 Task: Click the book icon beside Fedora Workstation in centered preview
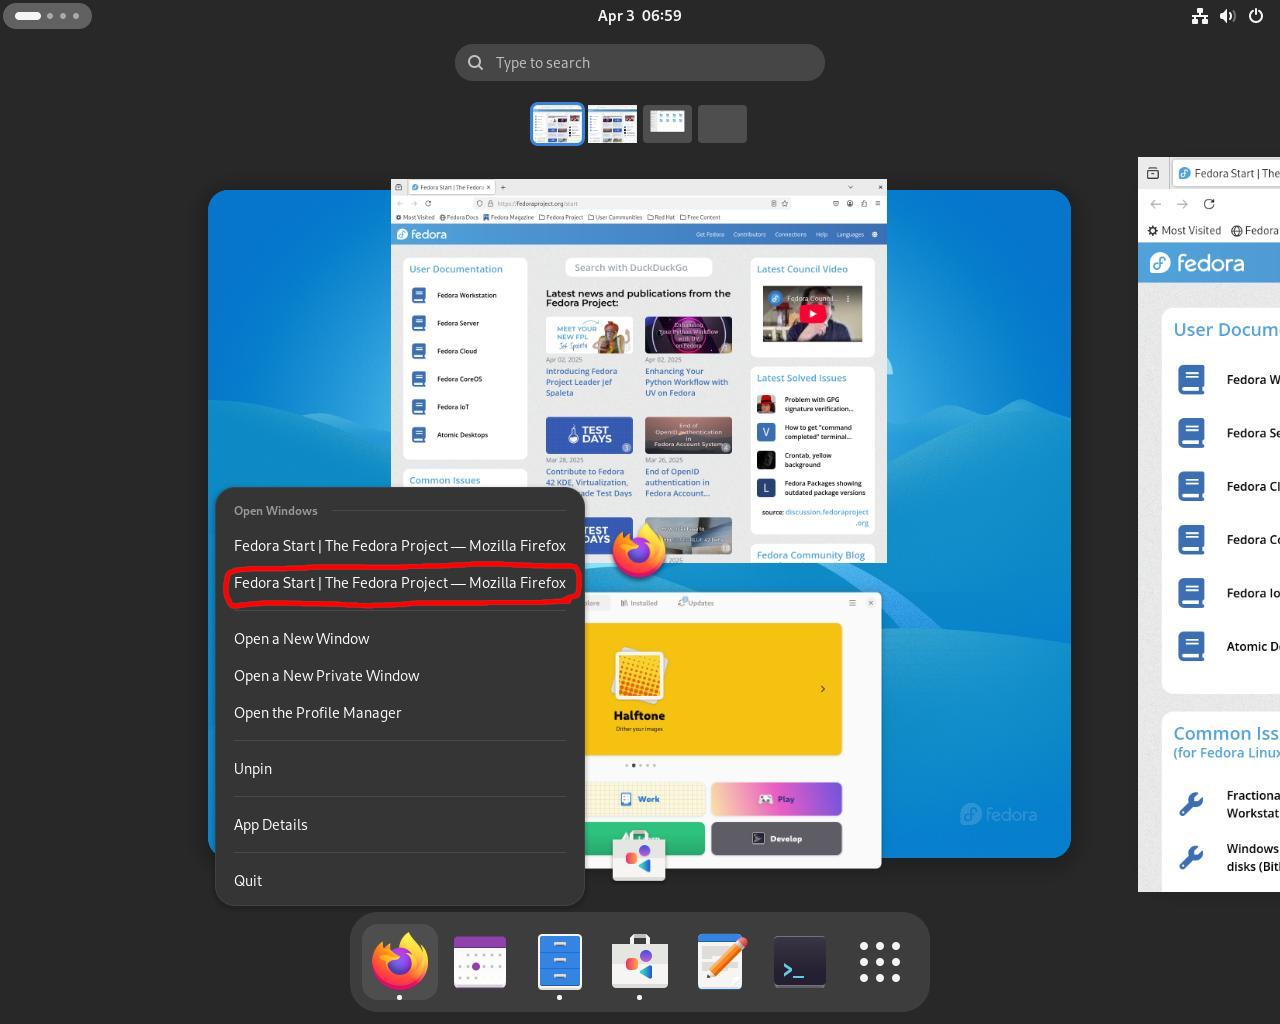419,295
